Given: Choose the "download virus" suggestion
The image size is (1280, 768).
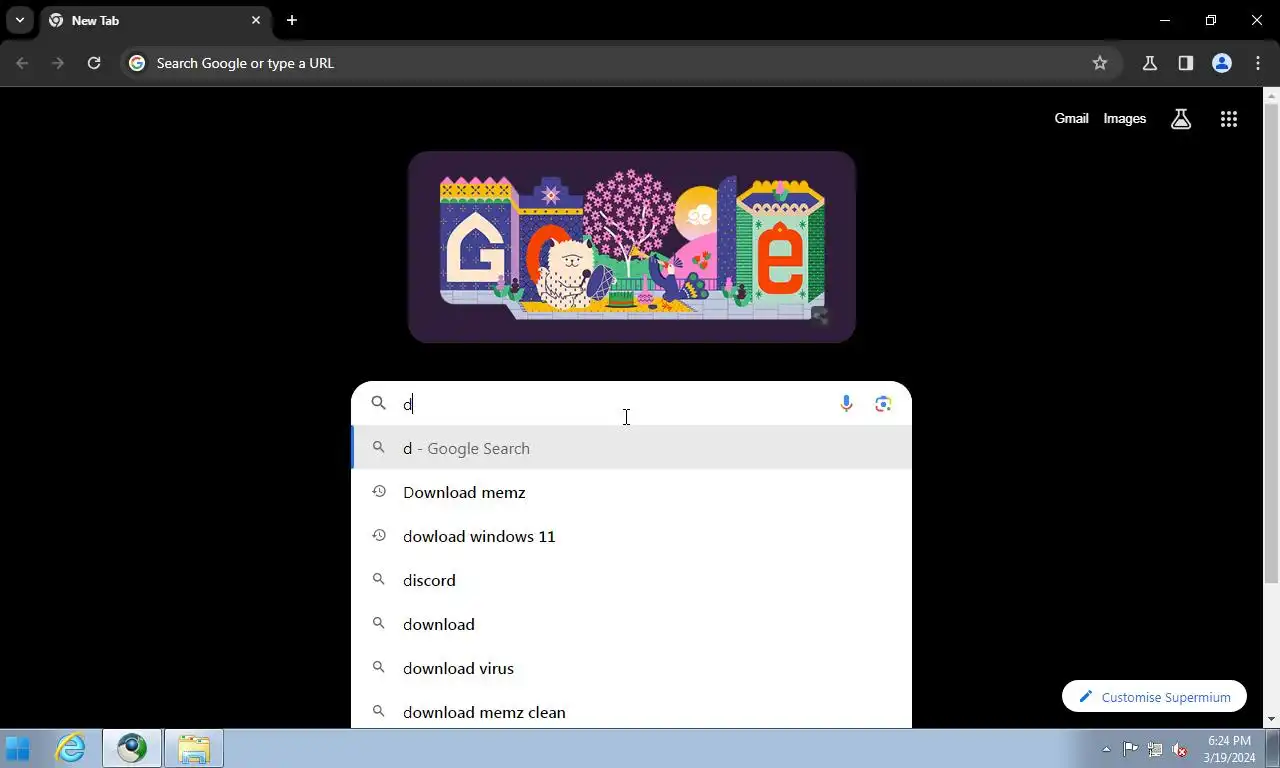Looking at the screenshot, I should click(632, 668).
